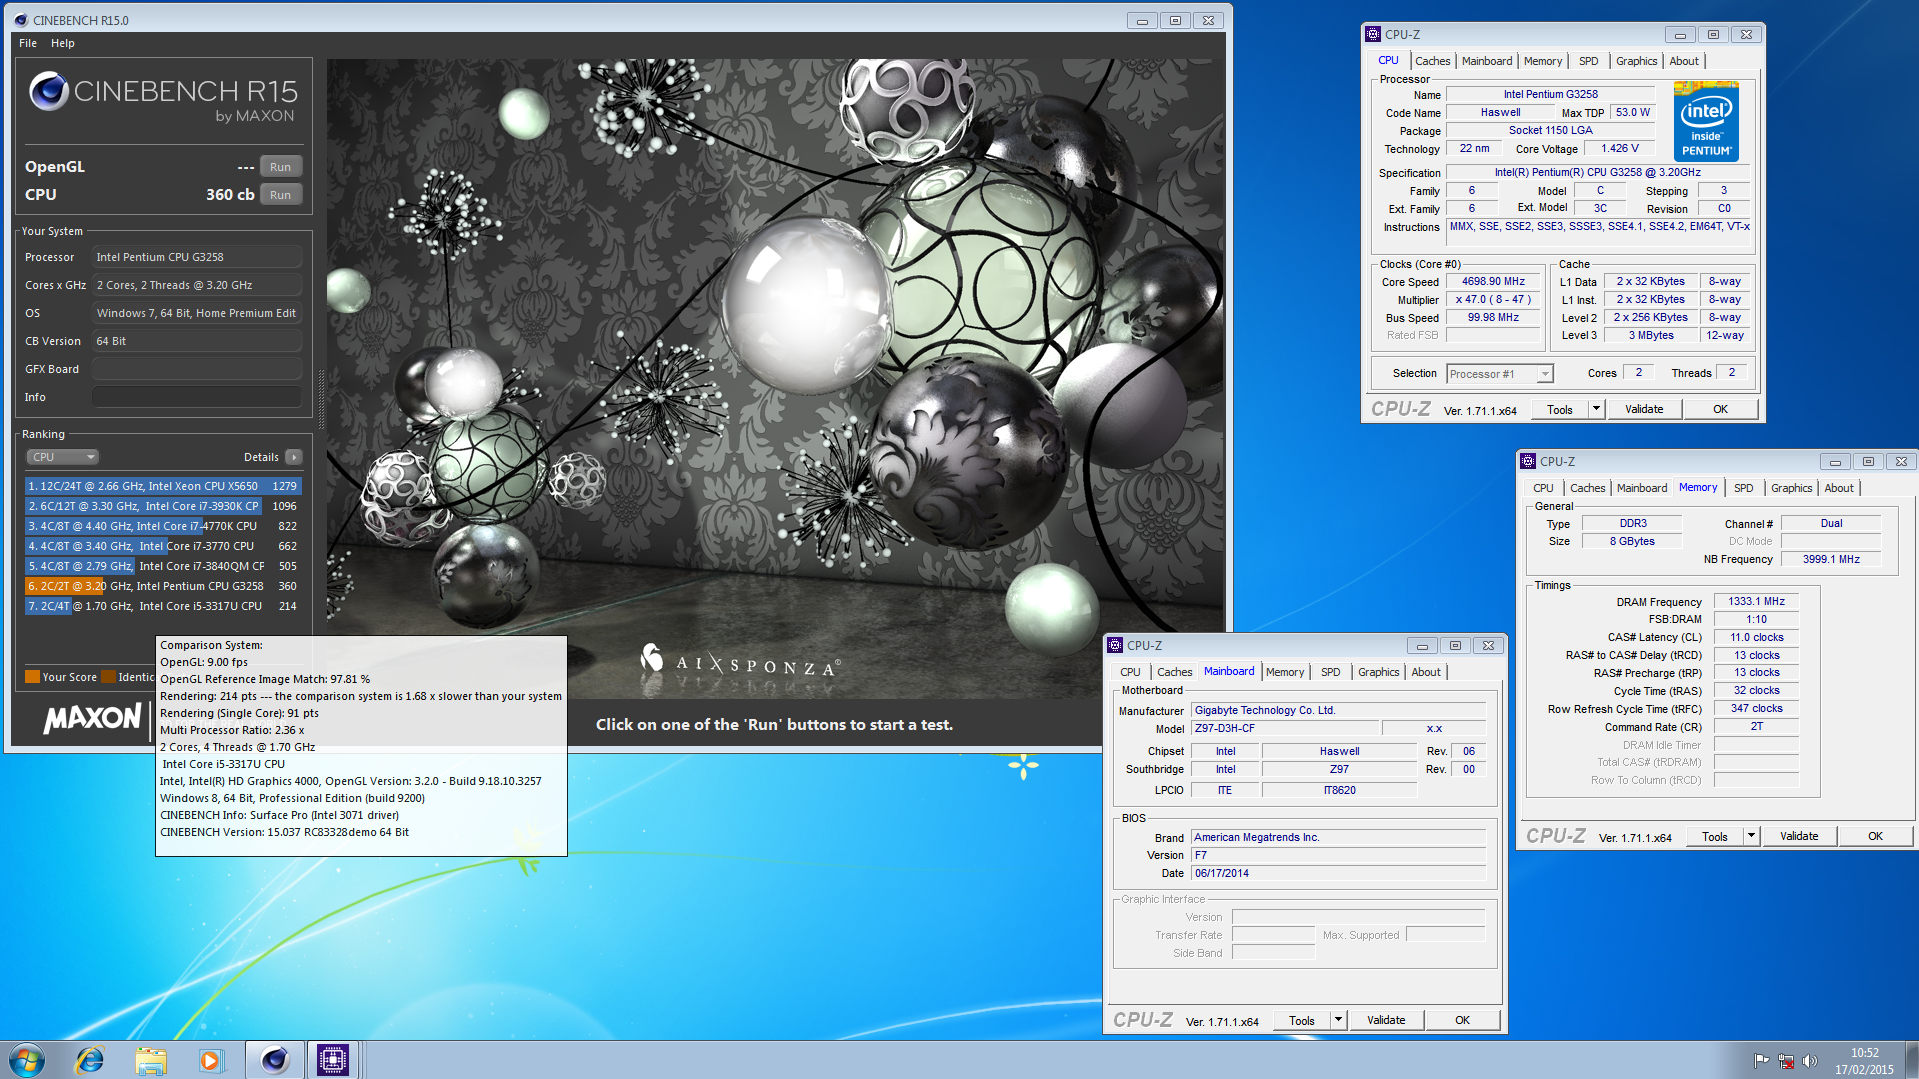Click the Info input field
The width and height of the screenshot is (1919, 1079).
point(197,397)
